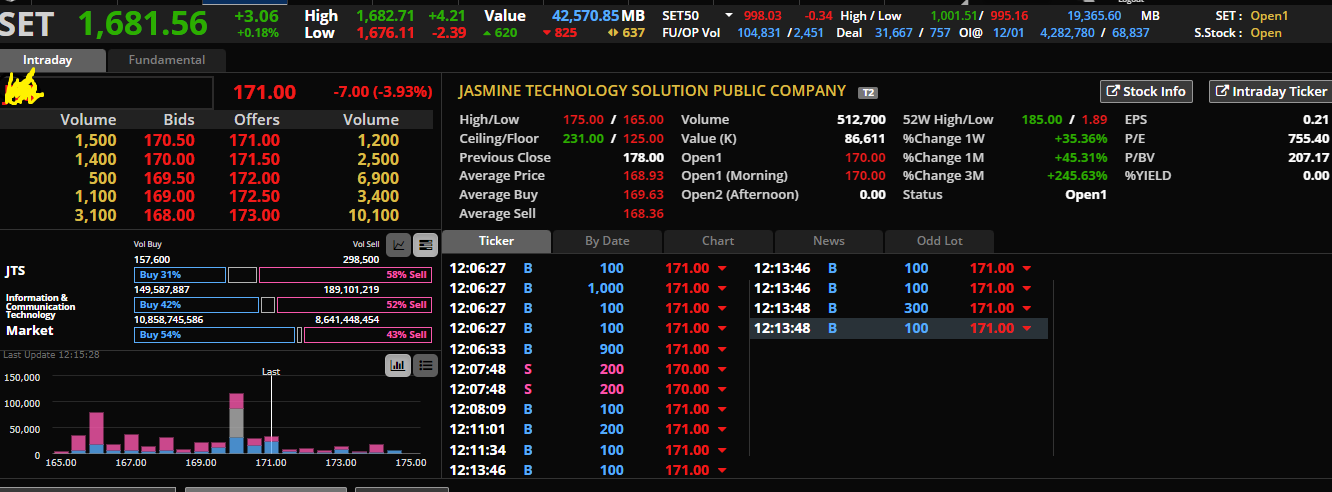
Task: Click the P/E value 755.40
Action: tap(1308, 138)
